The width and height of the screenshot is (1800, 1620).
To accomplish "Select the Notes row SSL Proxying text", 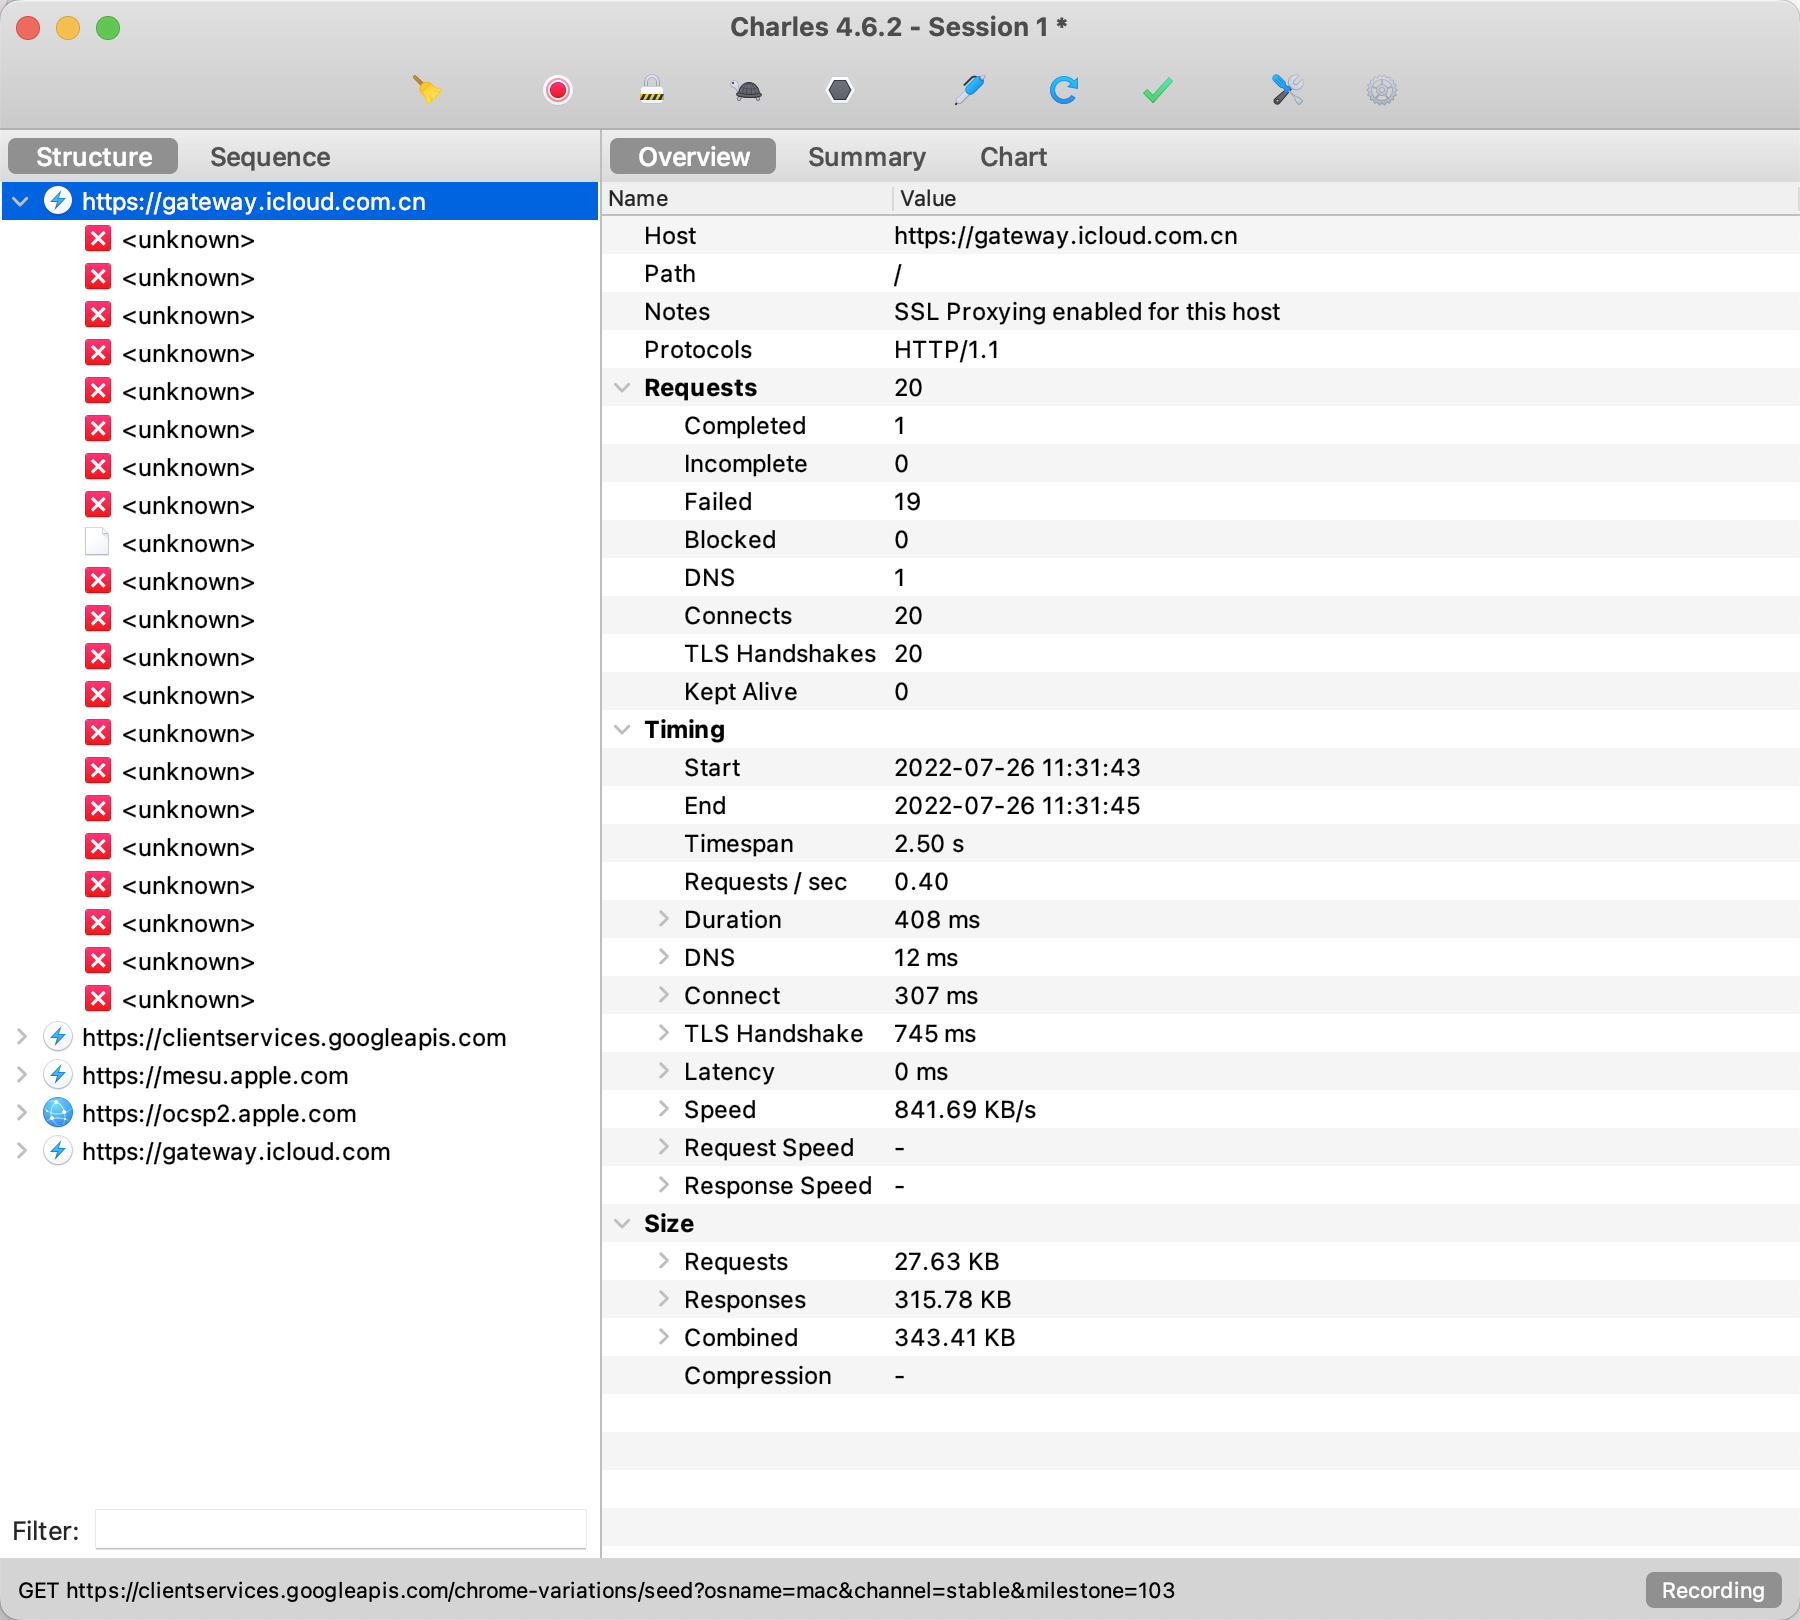I will pos(1087,311).
